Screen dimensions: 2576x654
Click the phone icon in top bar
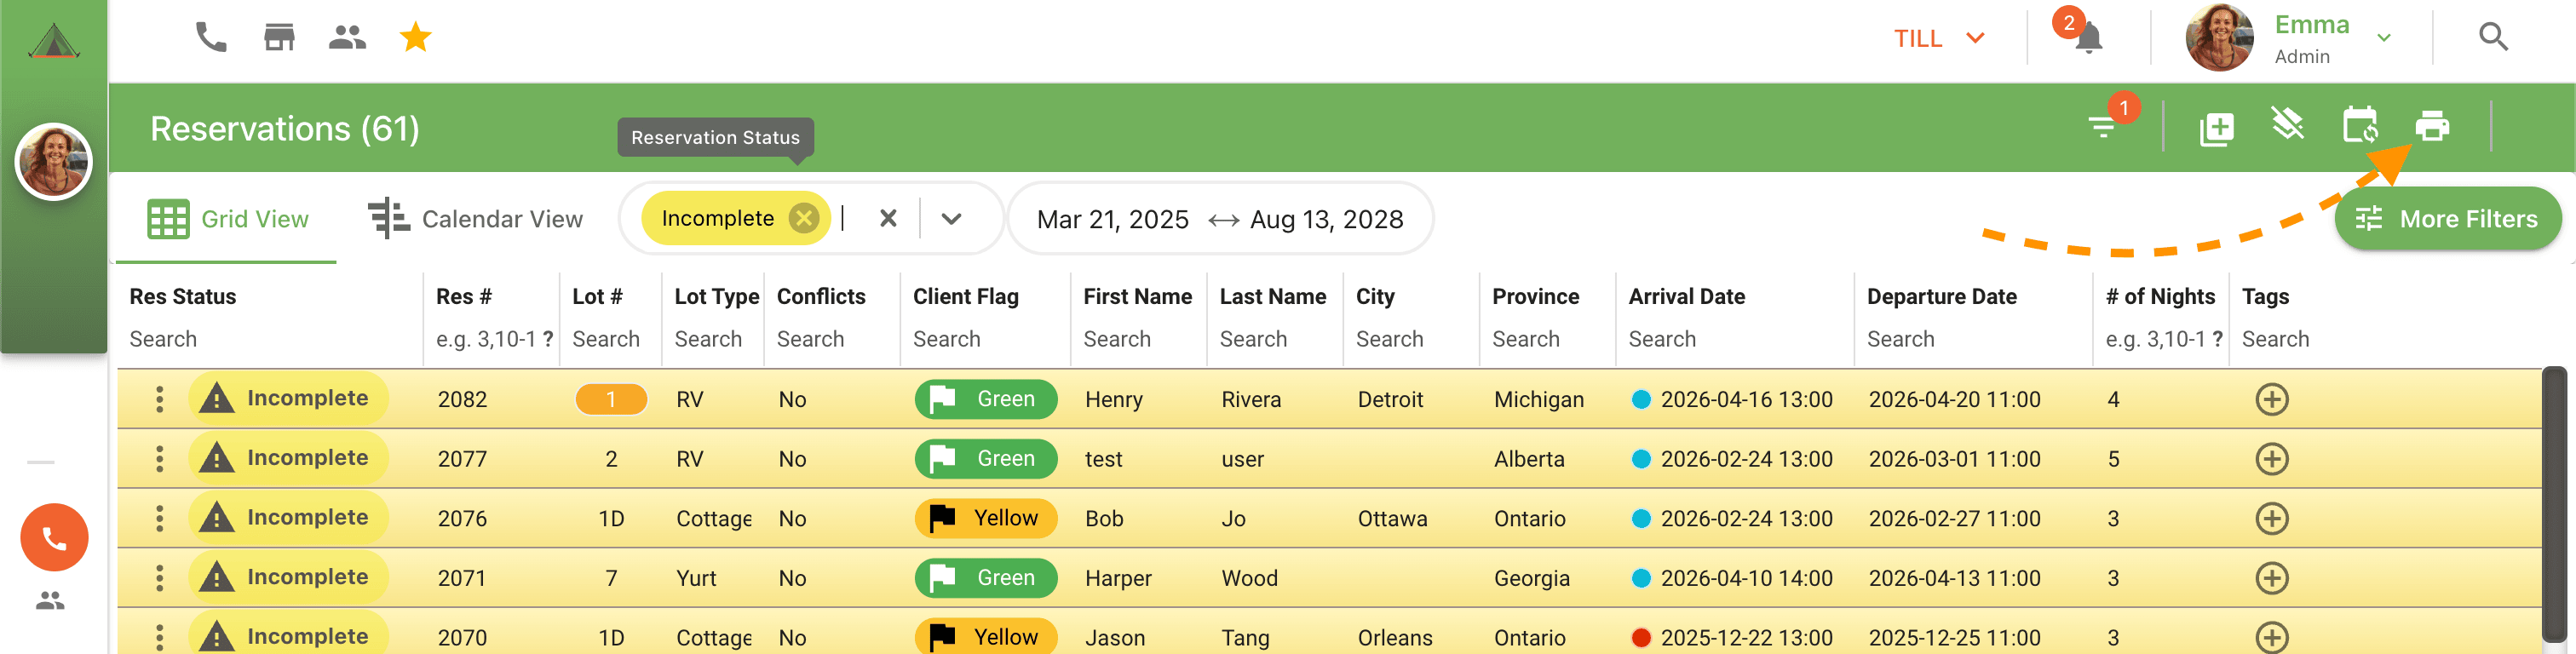tap(211, 38)
